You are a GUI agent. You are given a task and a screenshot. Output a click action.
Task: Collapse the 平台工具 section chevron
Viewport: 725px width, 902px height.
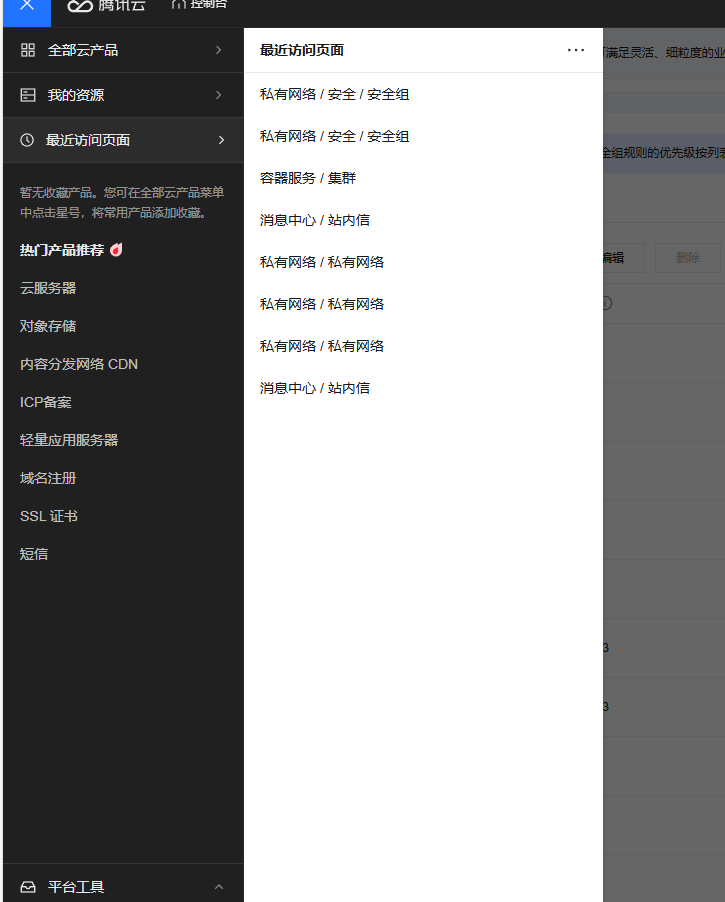(219, 887)
